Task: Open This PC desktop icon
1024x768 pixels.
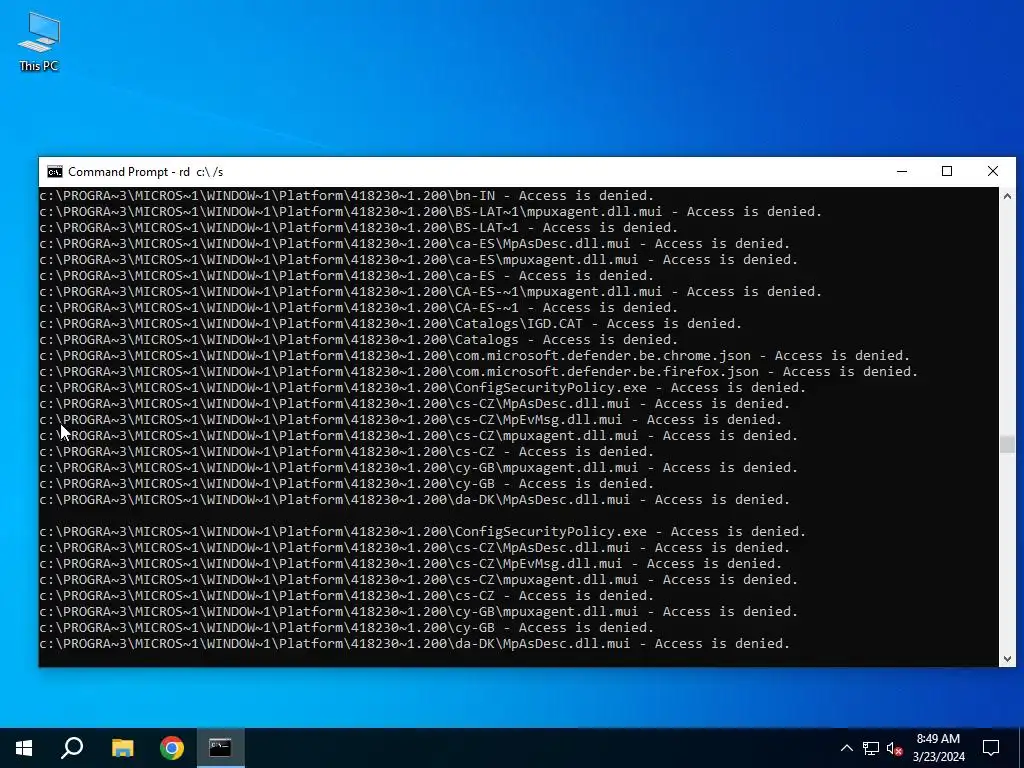Action: (x=39, y=42)
